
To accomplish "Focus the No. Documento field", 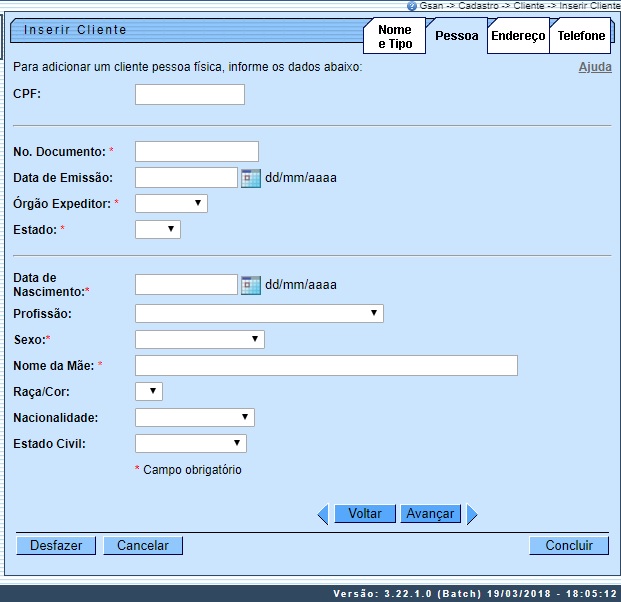I will point(197,151).
